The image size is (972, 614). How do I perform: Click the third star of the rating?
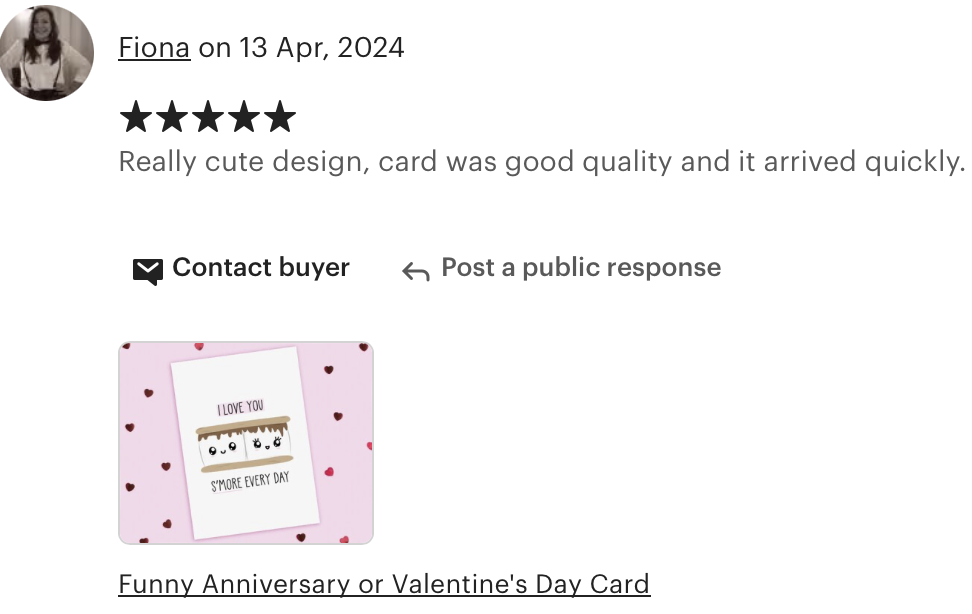208,117
